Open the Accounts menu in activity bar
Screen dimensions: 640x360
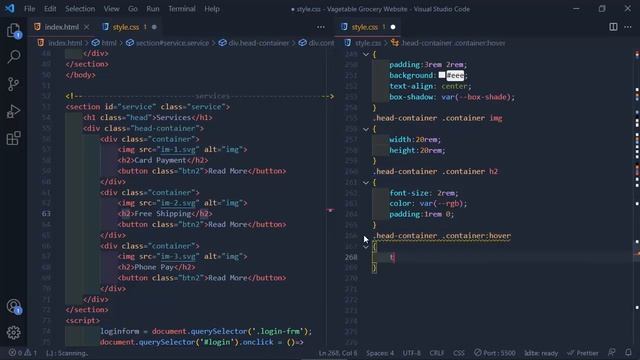click(x=13, y=306)
